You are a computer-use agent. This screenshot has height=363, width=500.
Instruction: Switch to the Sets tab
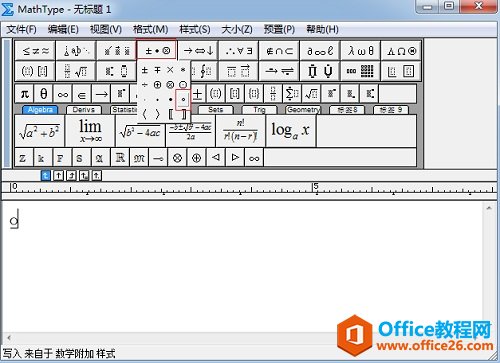[x=215, y=110]
